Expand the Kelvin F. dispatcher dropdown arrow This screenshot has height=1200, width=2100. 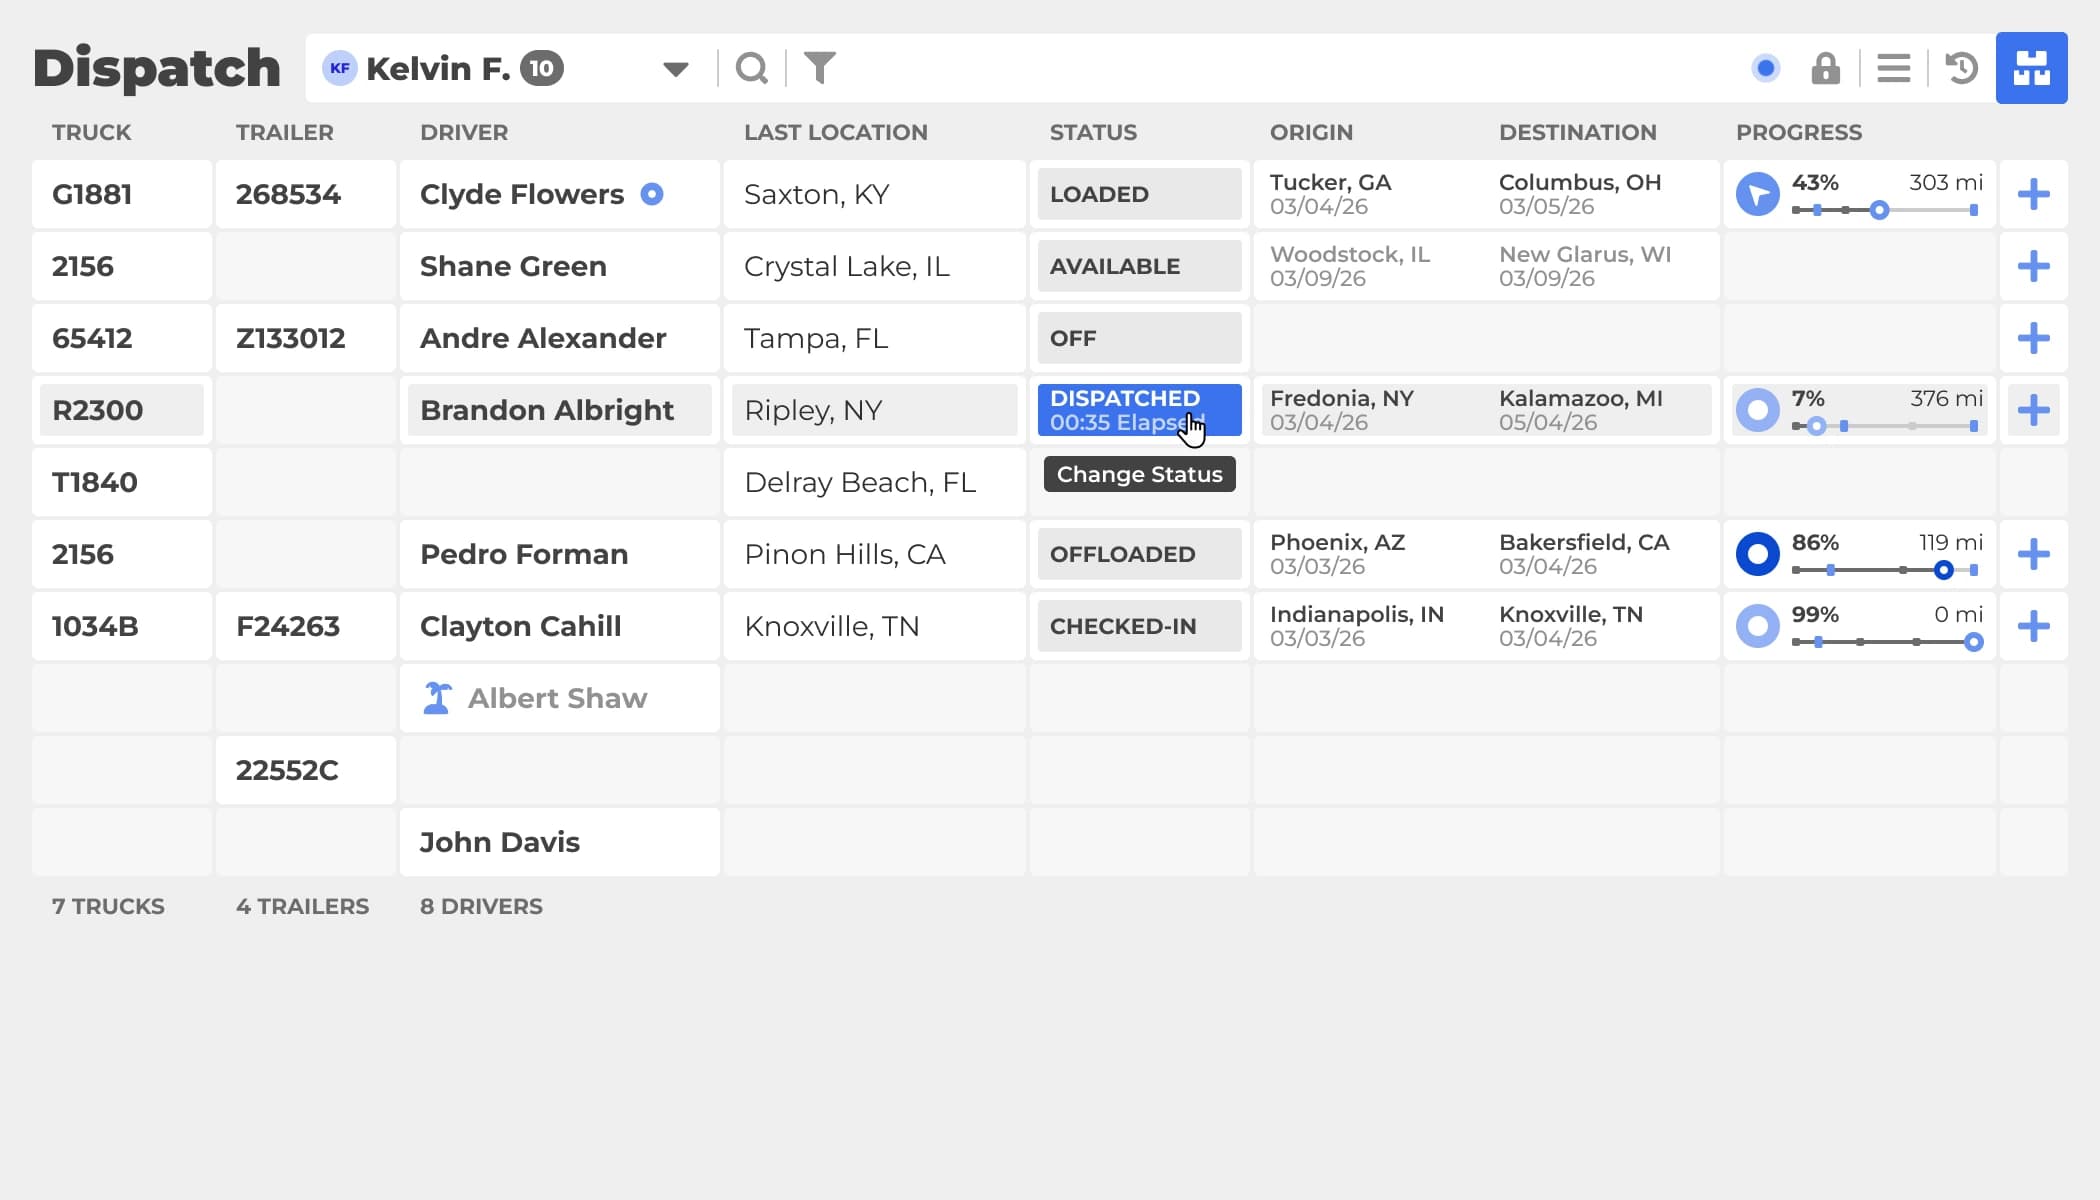pos(676,69)
